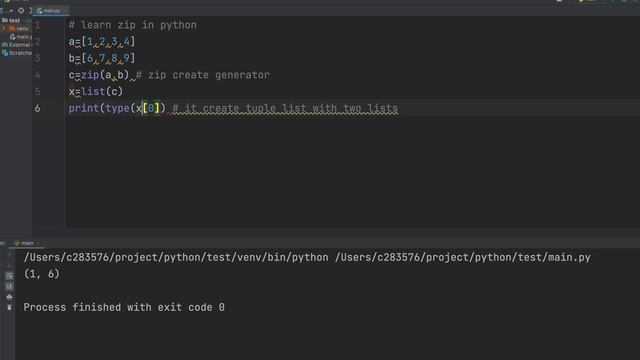Click comment '# it create tuple list with two lists'
The image size is (640, 360).
[x=285, y=109]
